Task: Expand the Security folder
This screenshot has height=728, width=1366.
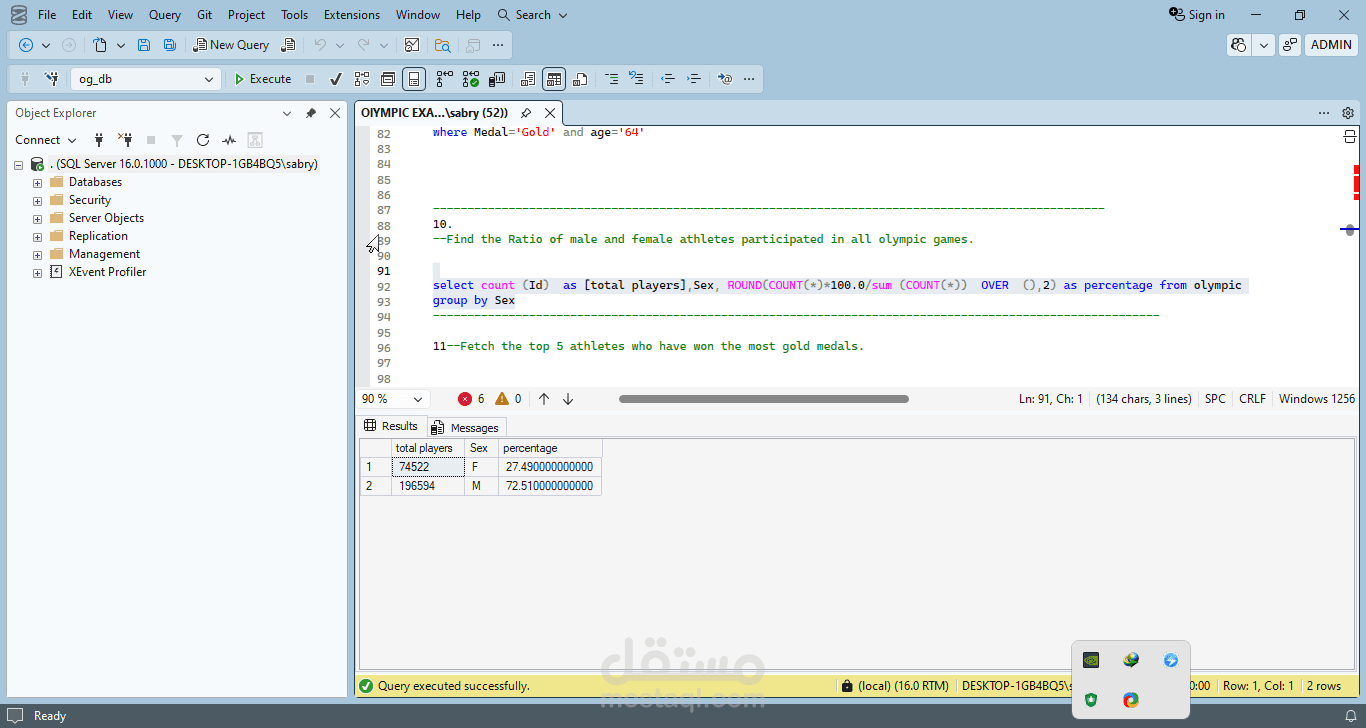Action: (37, 201)
